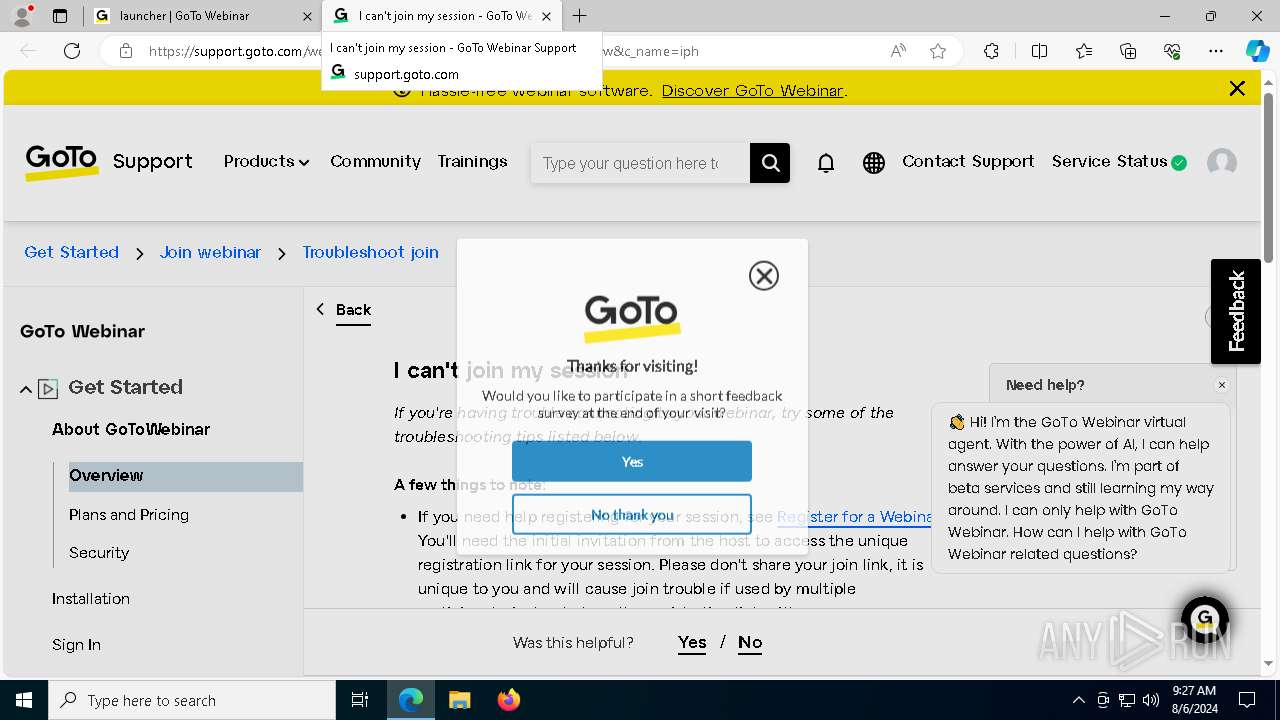Close the Need help chat bubble
The height and width of the screenshot is (720, 1280).
(x=1221, y=385)
